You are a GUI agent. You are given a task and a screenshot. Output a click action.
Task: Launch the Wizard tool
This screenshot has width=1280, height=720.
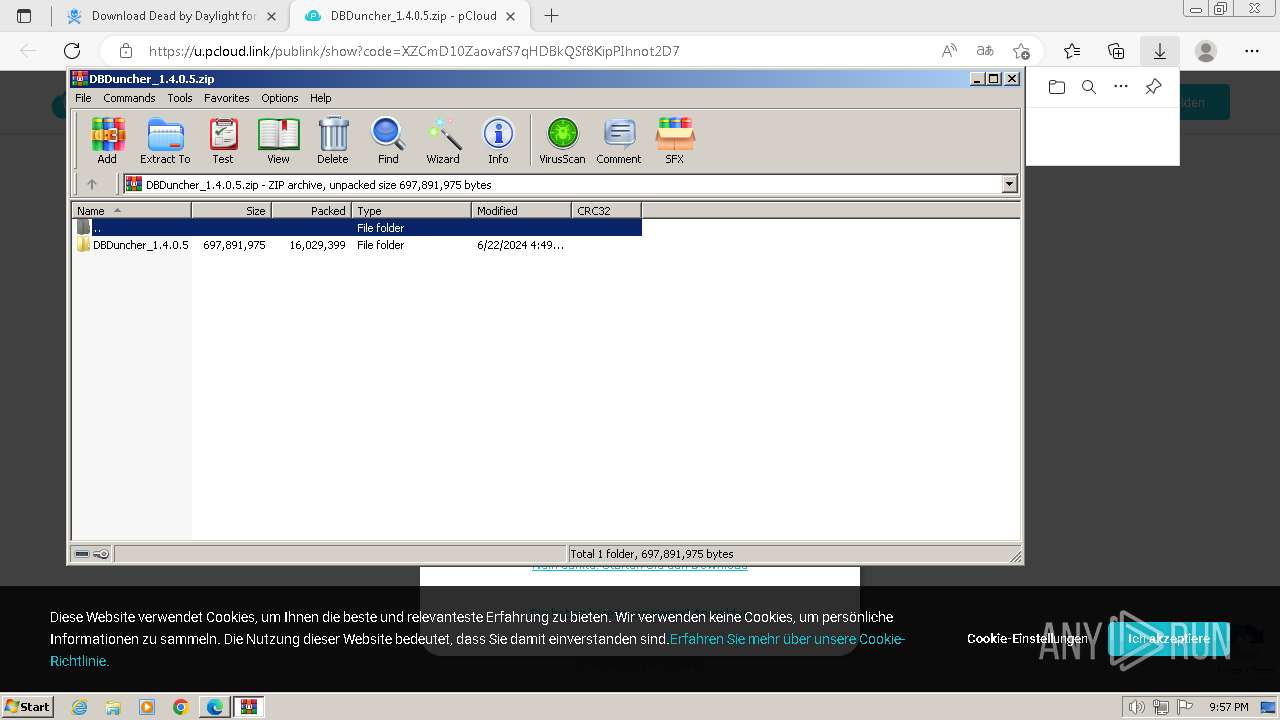click(443, 140)
